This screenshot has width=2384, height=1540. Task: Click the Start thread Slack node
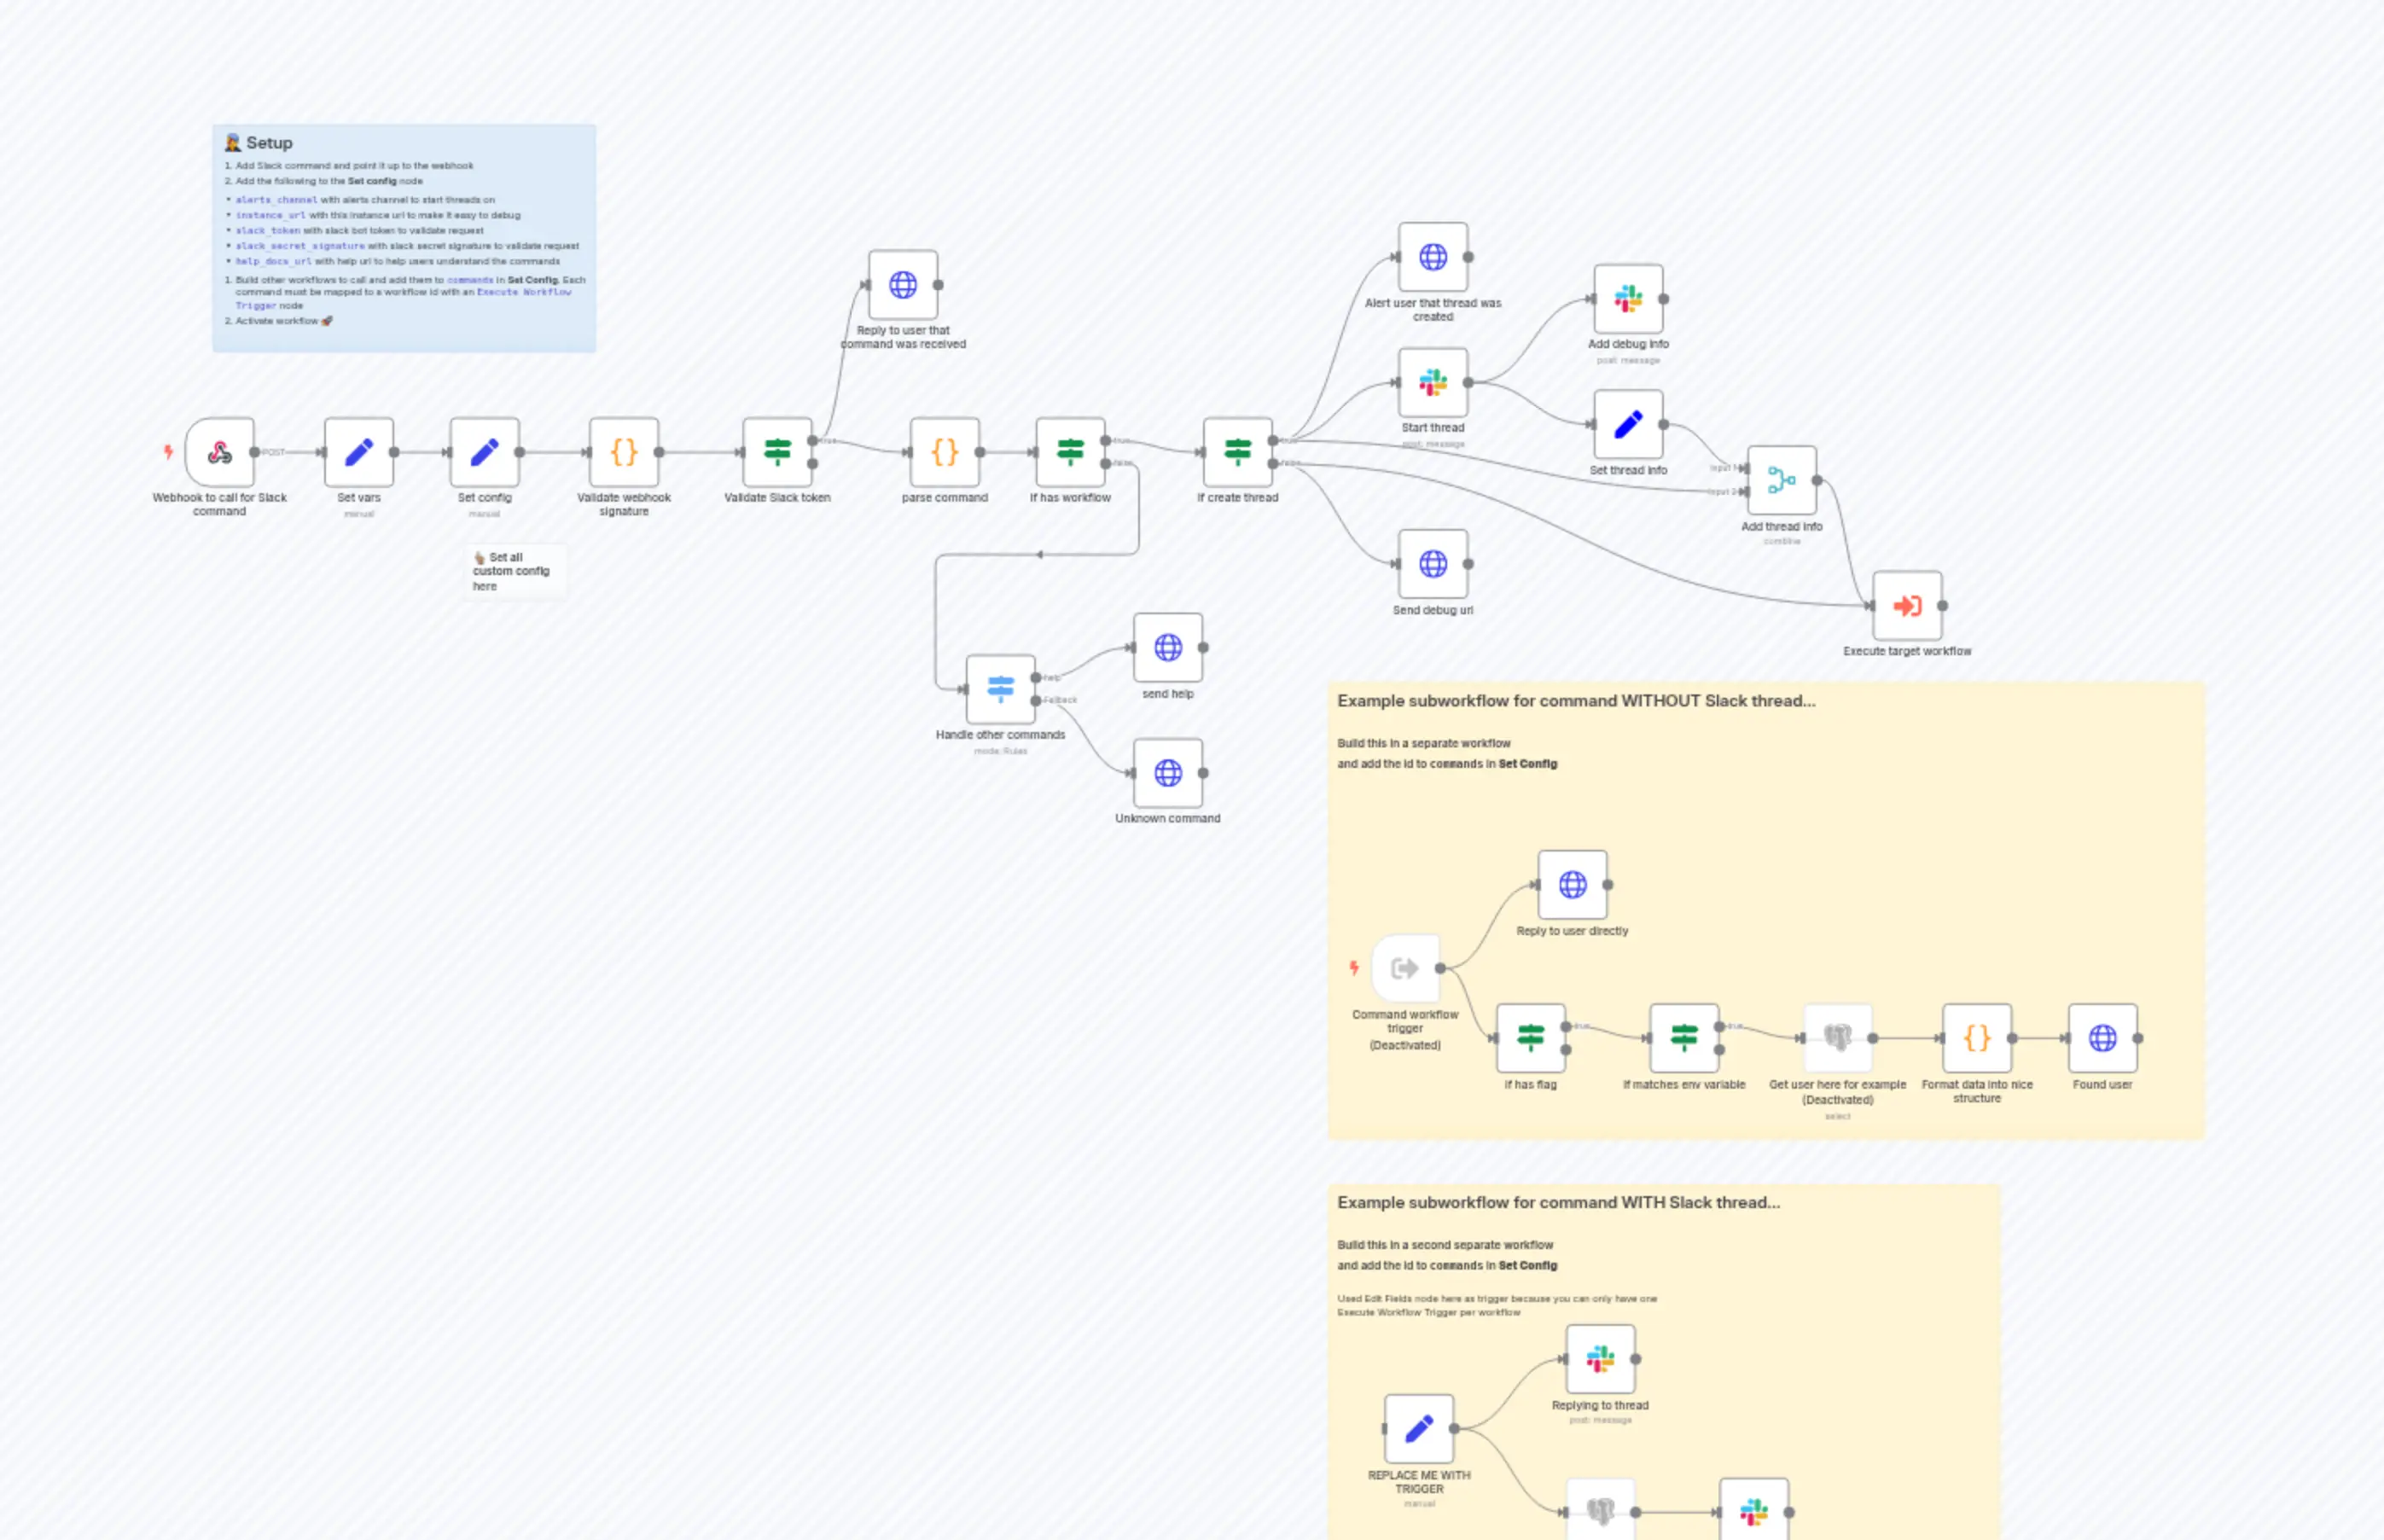(1431, 383)
